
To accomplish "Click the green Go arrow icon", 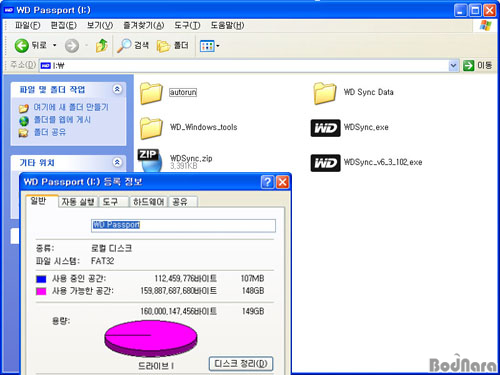I will (x=468, y=65).
